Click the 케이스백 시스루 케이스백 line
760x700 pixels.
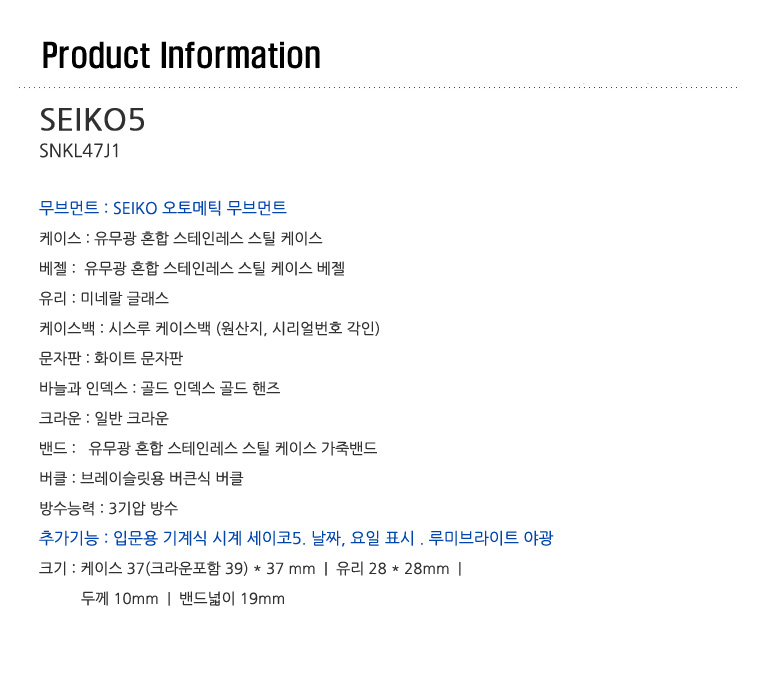point(209,328)
